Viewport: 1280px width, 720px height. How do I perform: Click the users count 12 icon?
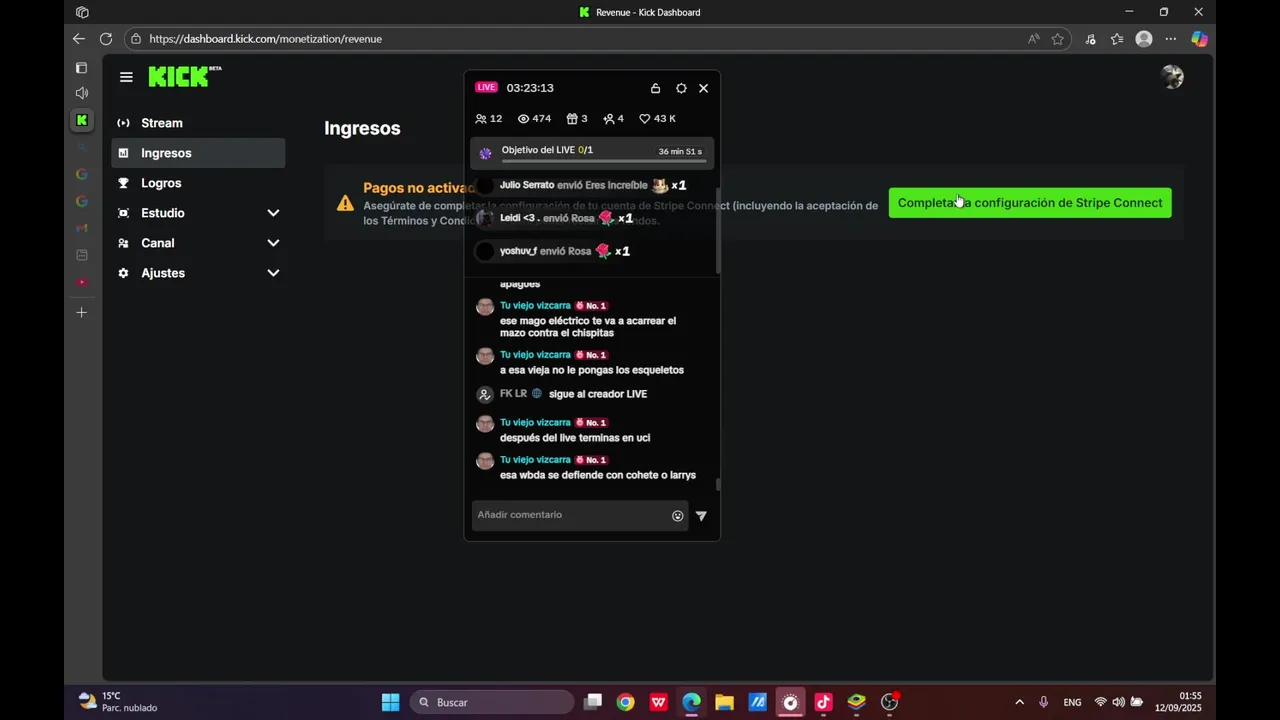[488, 118]
